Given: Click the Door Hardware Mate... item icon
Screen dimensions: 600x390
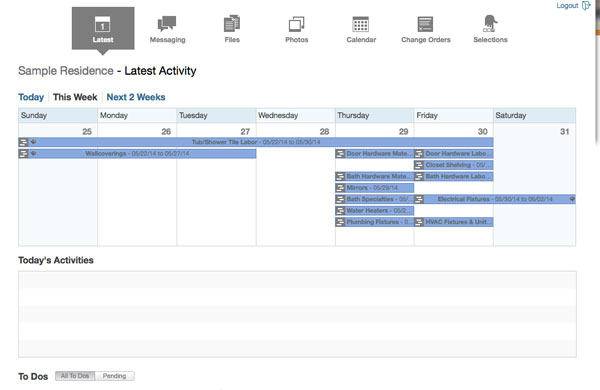Looking at the screenshot, I should [x=340, y=154].
